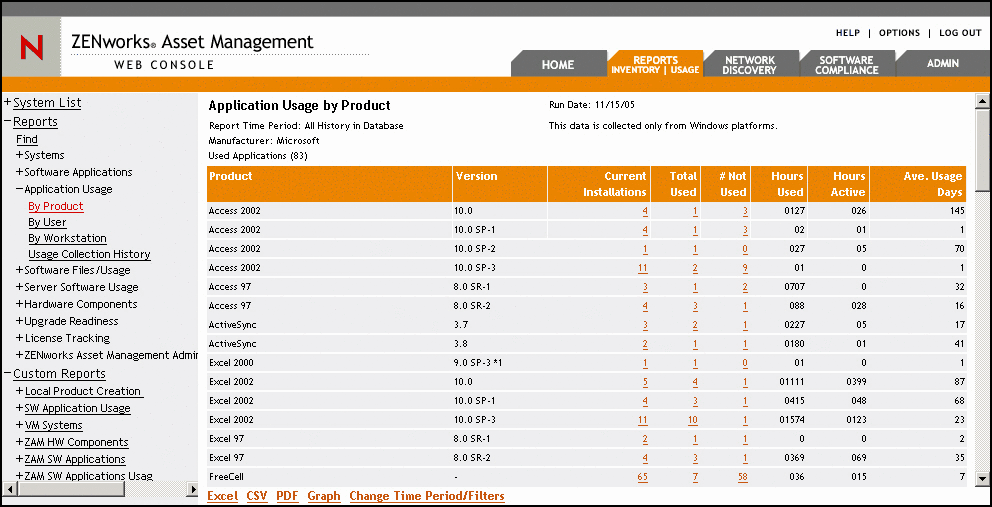The width and height of the screenshot is (992, 507).
Task: Select the By User report
Action: click(x=47, y=222)
